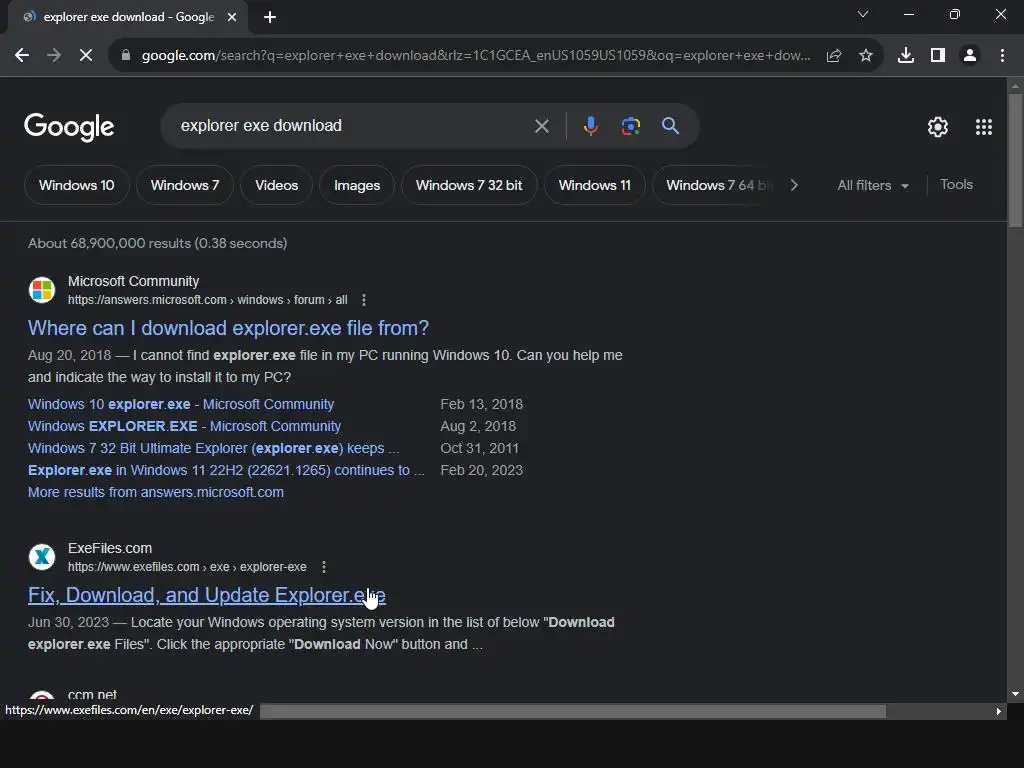The image size is (1024, 768).
Task: Open Explorer.exe in Windows 11 22H2 link
Action: (226, 470)
